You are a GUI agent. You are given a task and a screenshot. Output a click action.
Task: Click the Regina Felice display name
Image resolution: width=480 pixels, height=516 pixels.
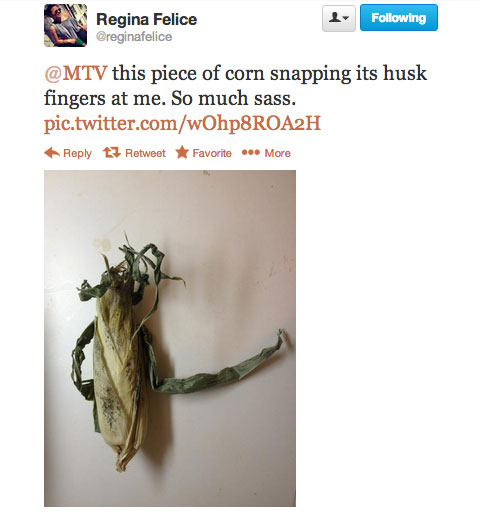click(x=147, y=19)
